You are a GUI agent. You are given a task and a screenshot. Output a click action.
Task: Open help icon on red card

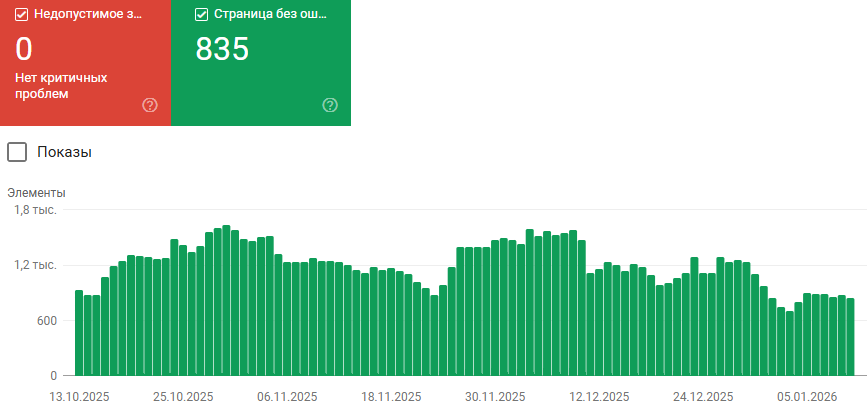pos(150,105)
